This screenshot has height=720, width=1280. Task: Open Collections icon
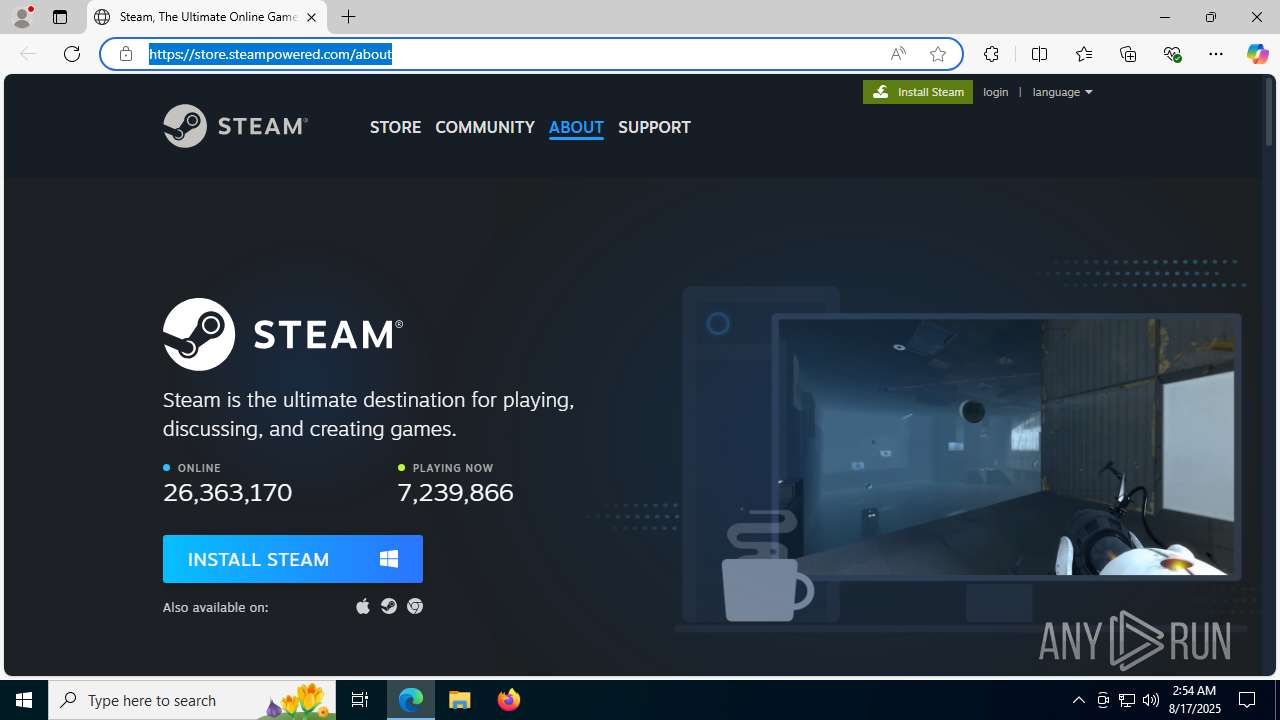pyautogui.click(x=1128, y=54)
